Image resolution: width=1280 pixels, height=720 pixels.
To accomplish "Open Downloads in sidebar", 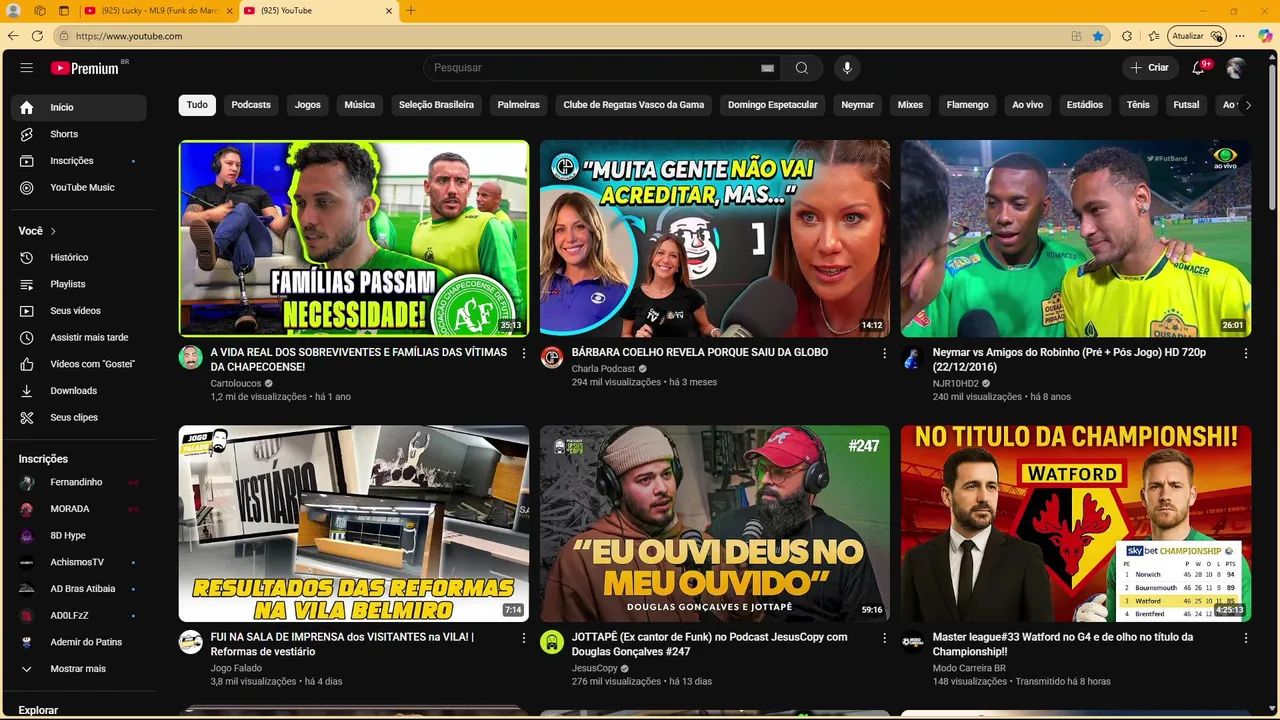I will 79,391.
